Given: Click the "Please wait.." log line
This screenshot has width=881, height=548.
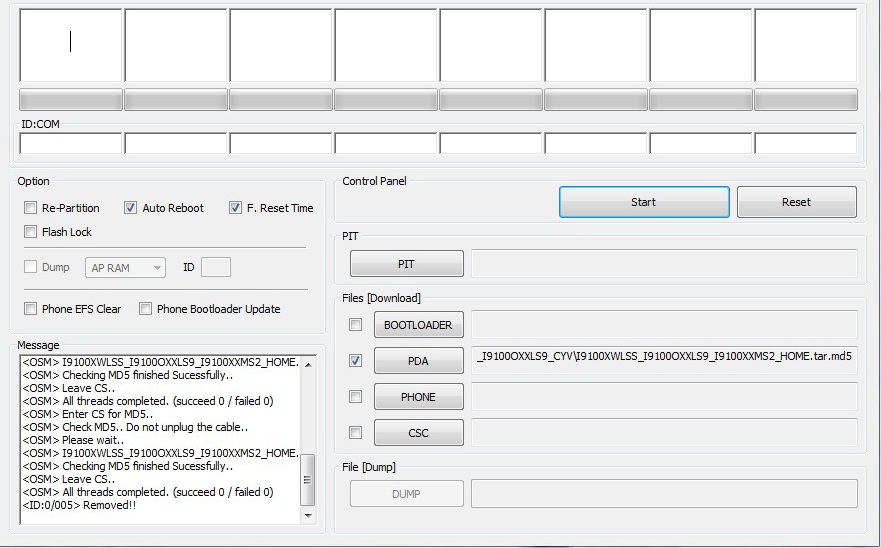Looking at the screenshot, I should click(74, 440).
